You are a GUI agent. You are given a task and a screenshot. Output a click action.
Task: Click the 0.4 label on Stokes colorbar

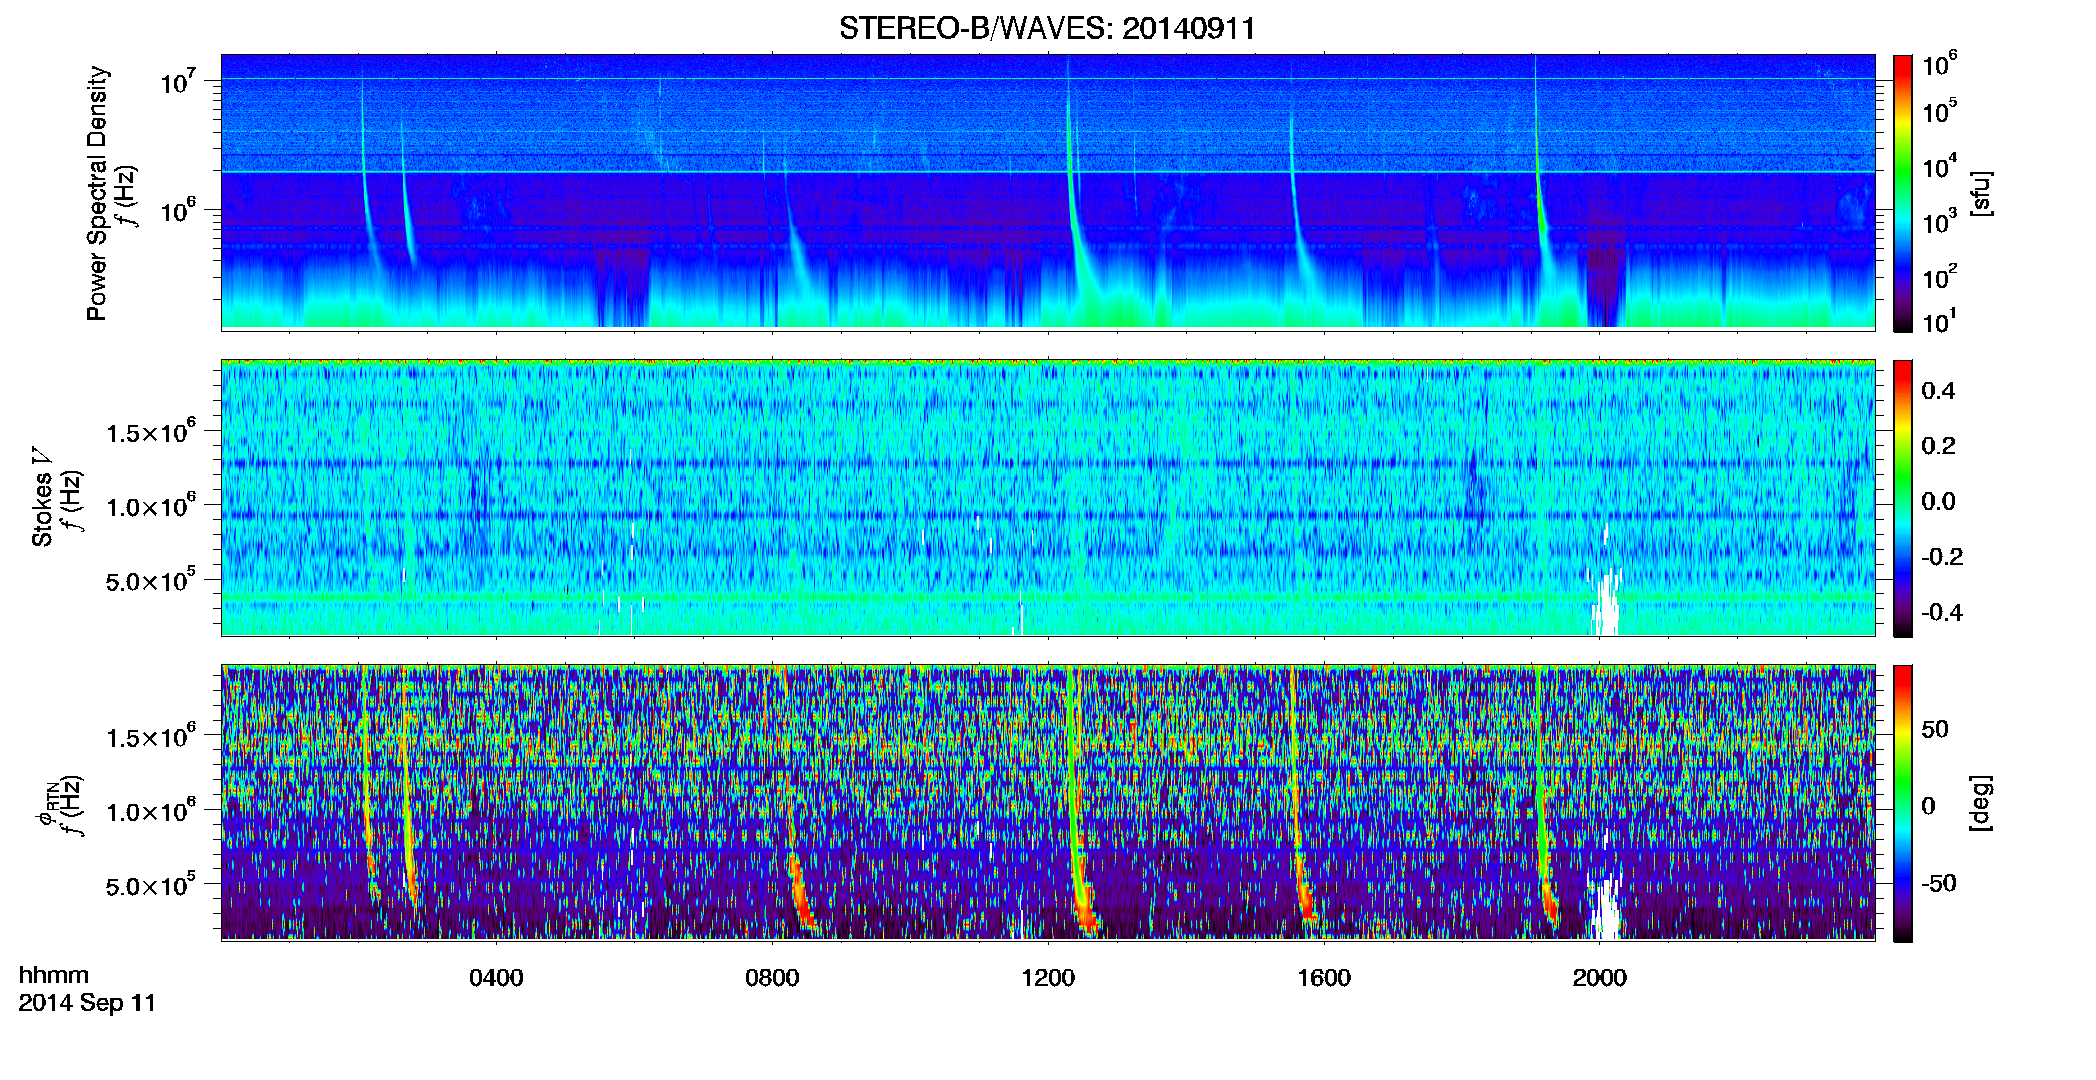tap(1938, 391)
